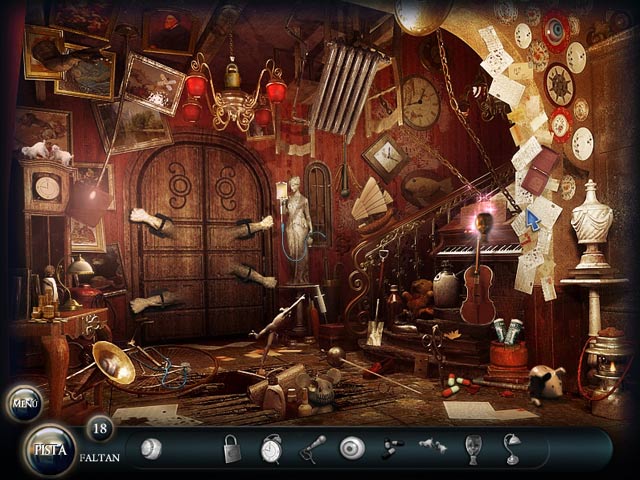Image resolution: width=640 pixels, height=480 pixels.
Task: Select the mask silhouette in the item bar
Action: 473,449
